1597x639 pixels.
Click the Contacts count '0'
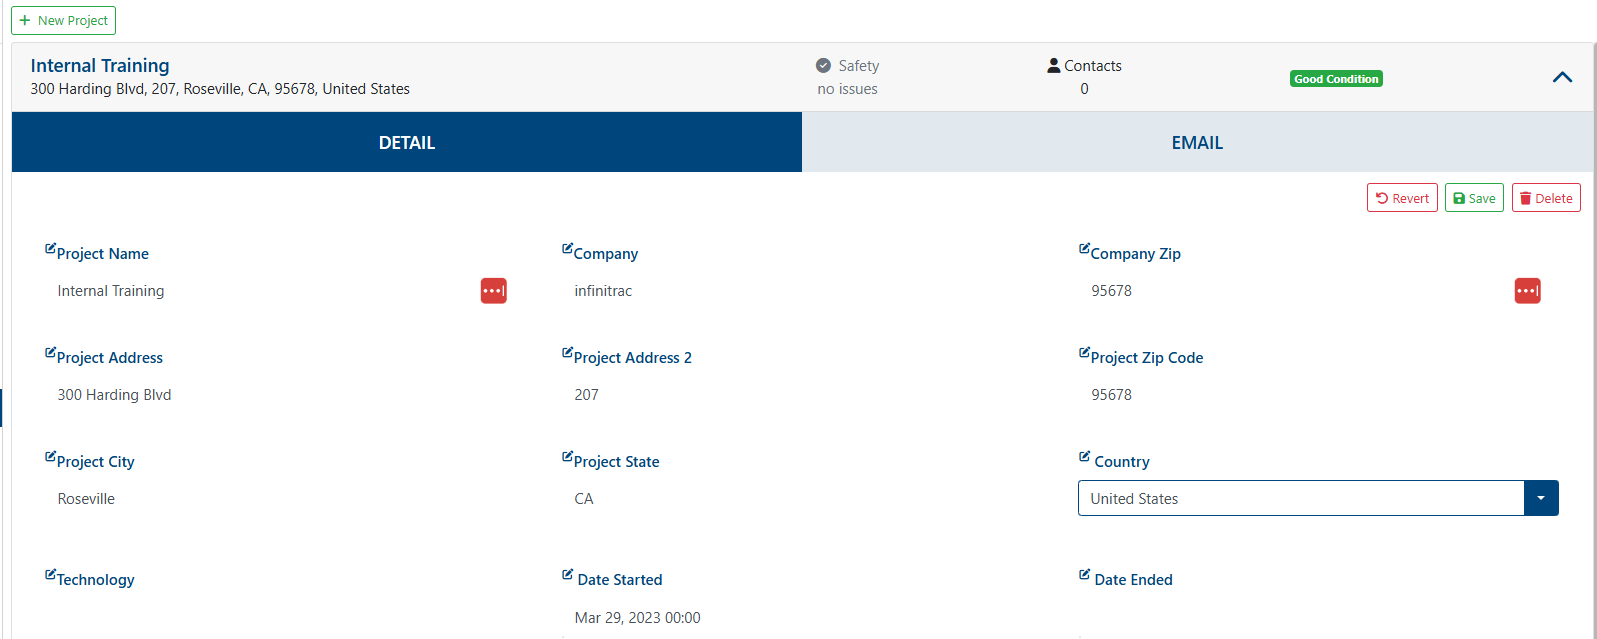click(1084, 89)
